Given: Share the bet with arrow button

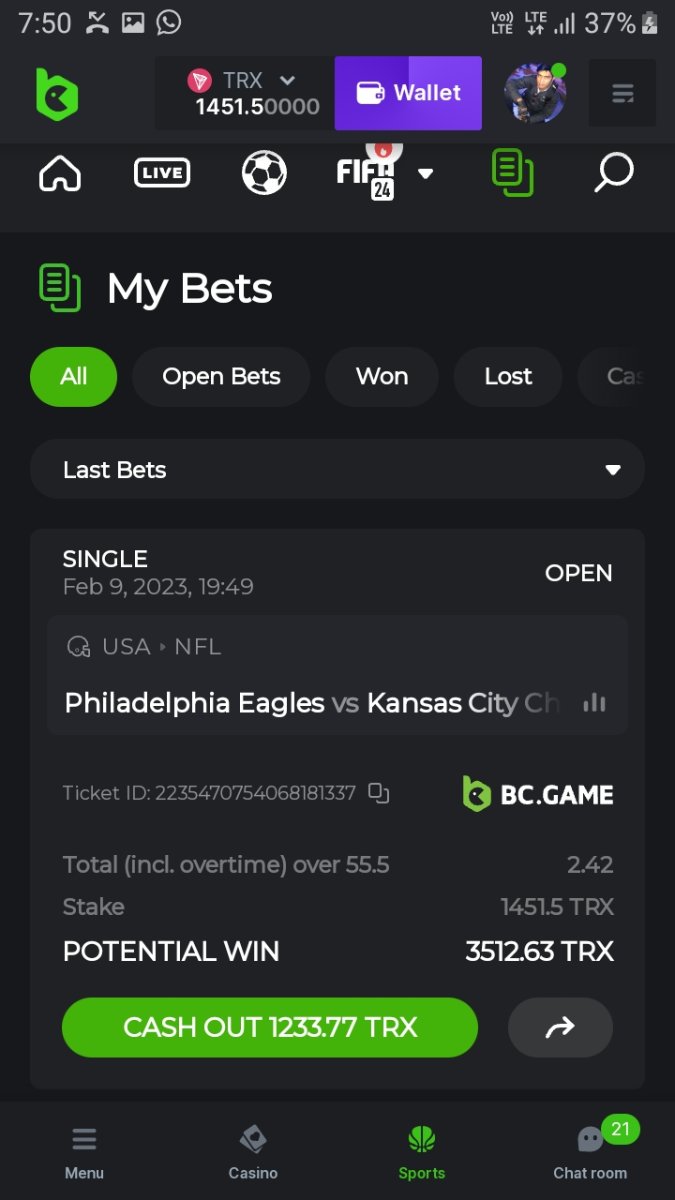Looking at the screenshot, I should (560, 1027).
